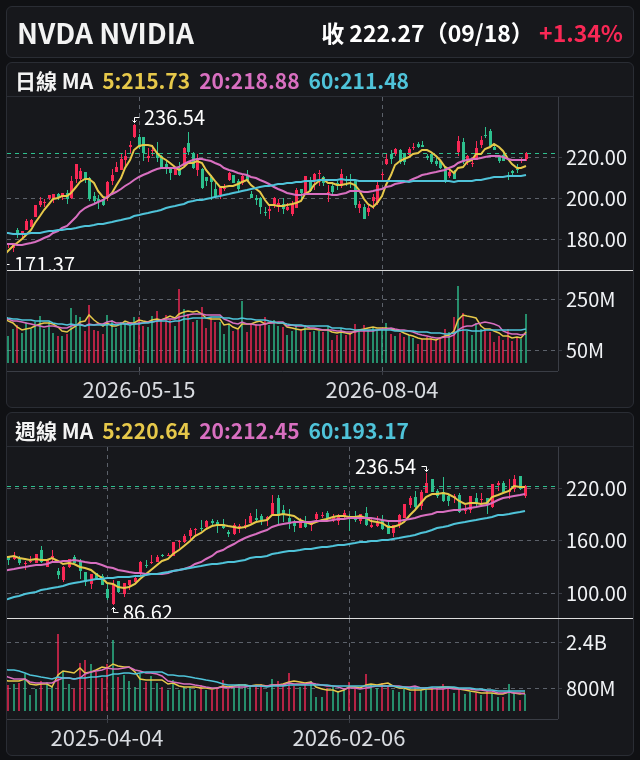Select the daily MA 20:218.88 value
The height and width of the screenshot is (760, 640).
249,81
